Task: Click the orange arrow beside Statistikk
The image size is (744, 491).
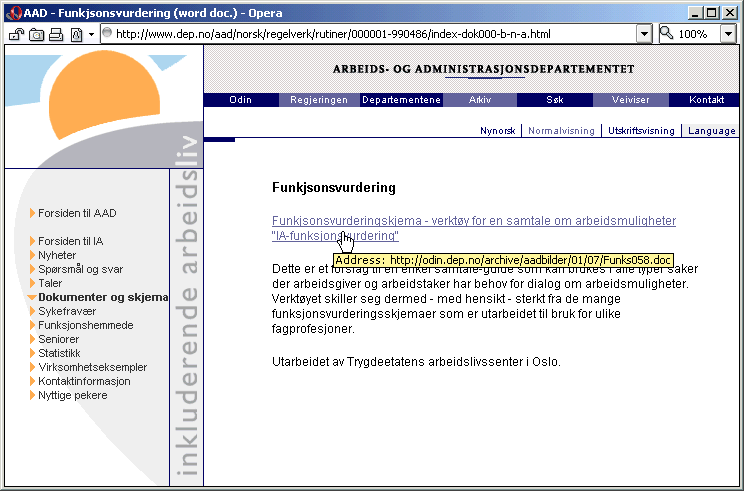Action: coord(32,353)
